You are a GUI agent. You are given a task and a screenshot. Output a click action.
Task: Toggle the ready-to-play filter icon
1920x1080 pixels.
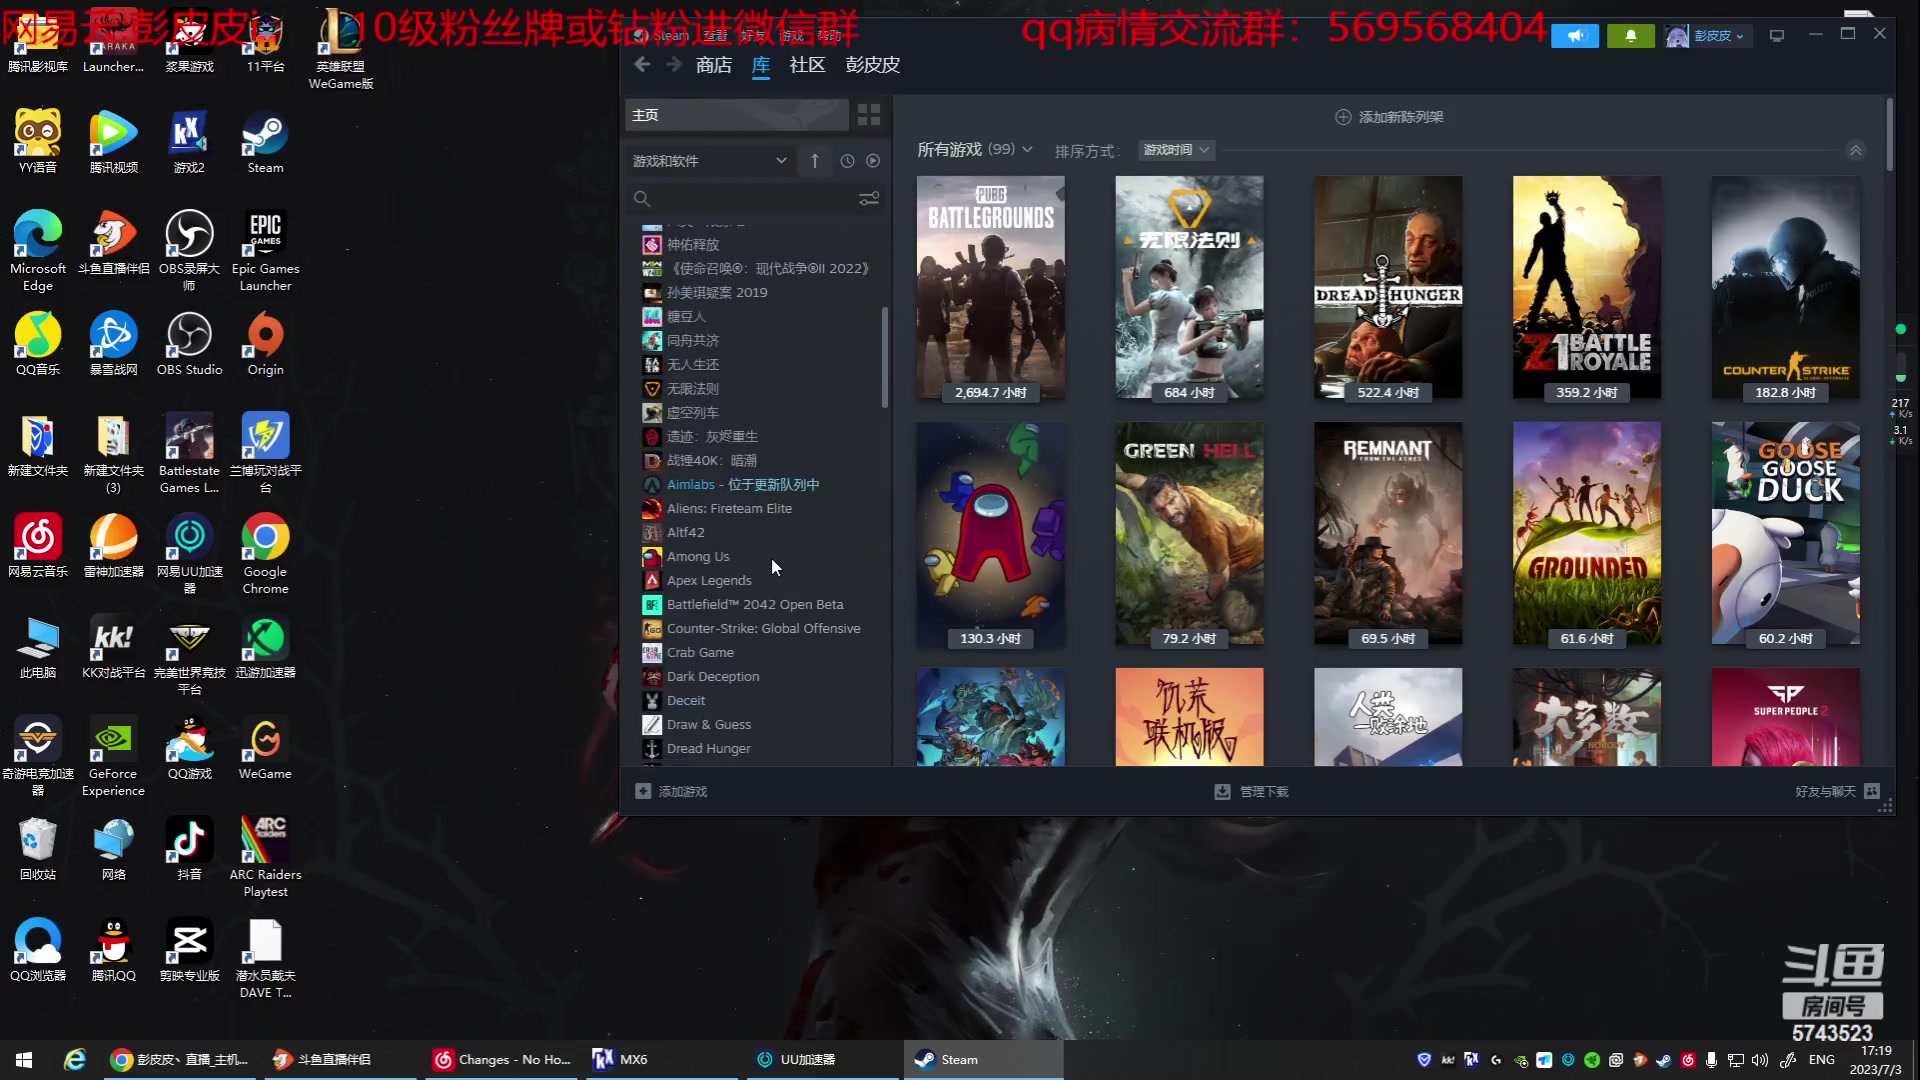click(873, 161)
